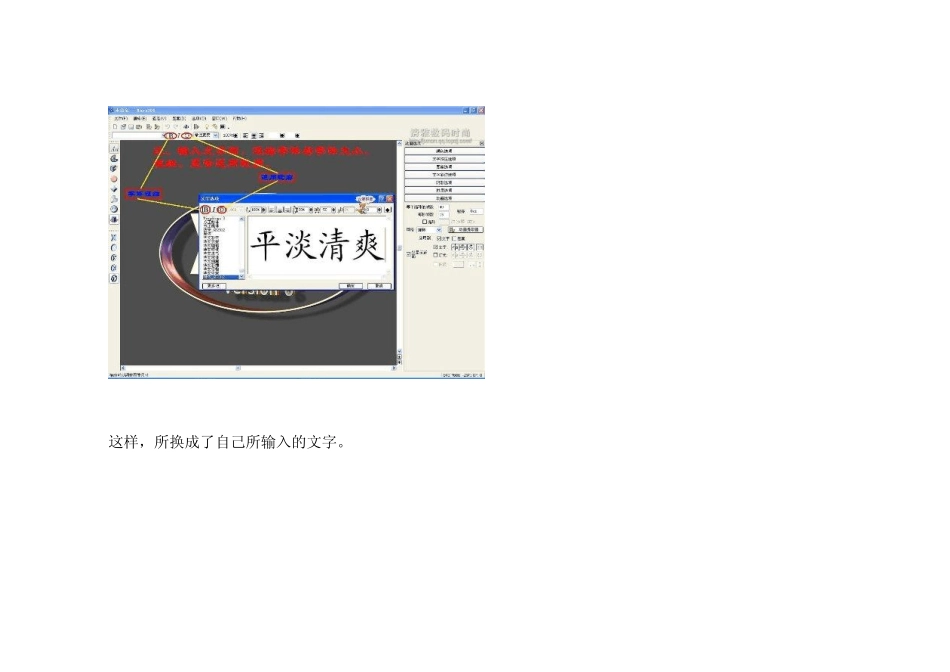Select the globe texture tool in left toolbar

click(114, 209)
